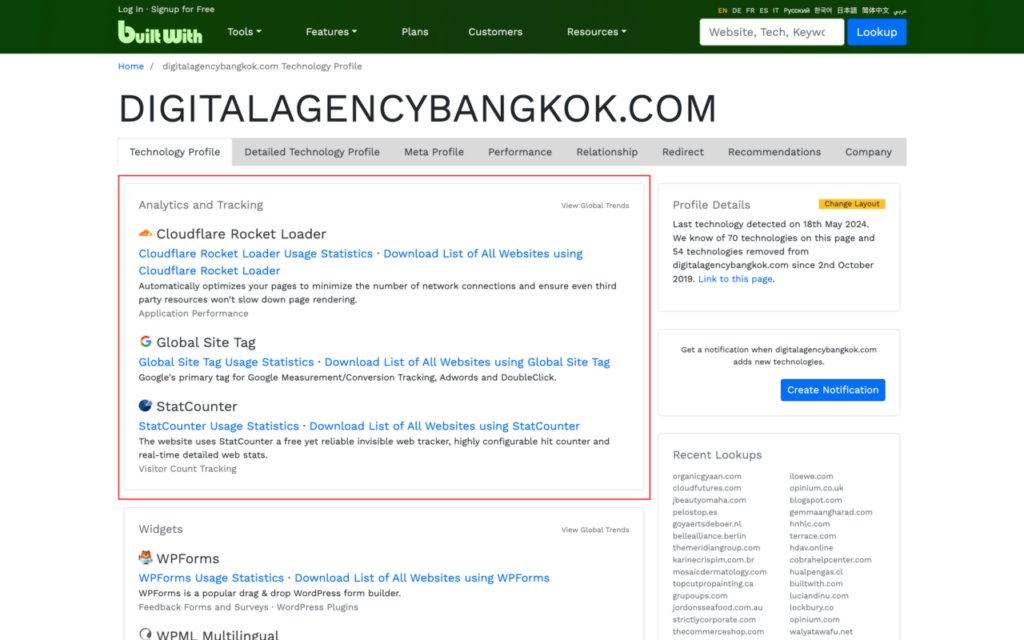View Global Trends for Analytics and Tracking
1024x640 pixels.
click(595, 205)
